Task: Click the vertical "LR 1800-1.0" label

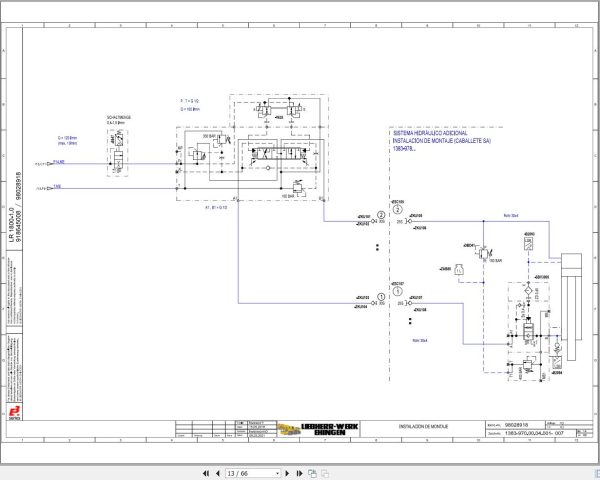Action: coord(11,225)
